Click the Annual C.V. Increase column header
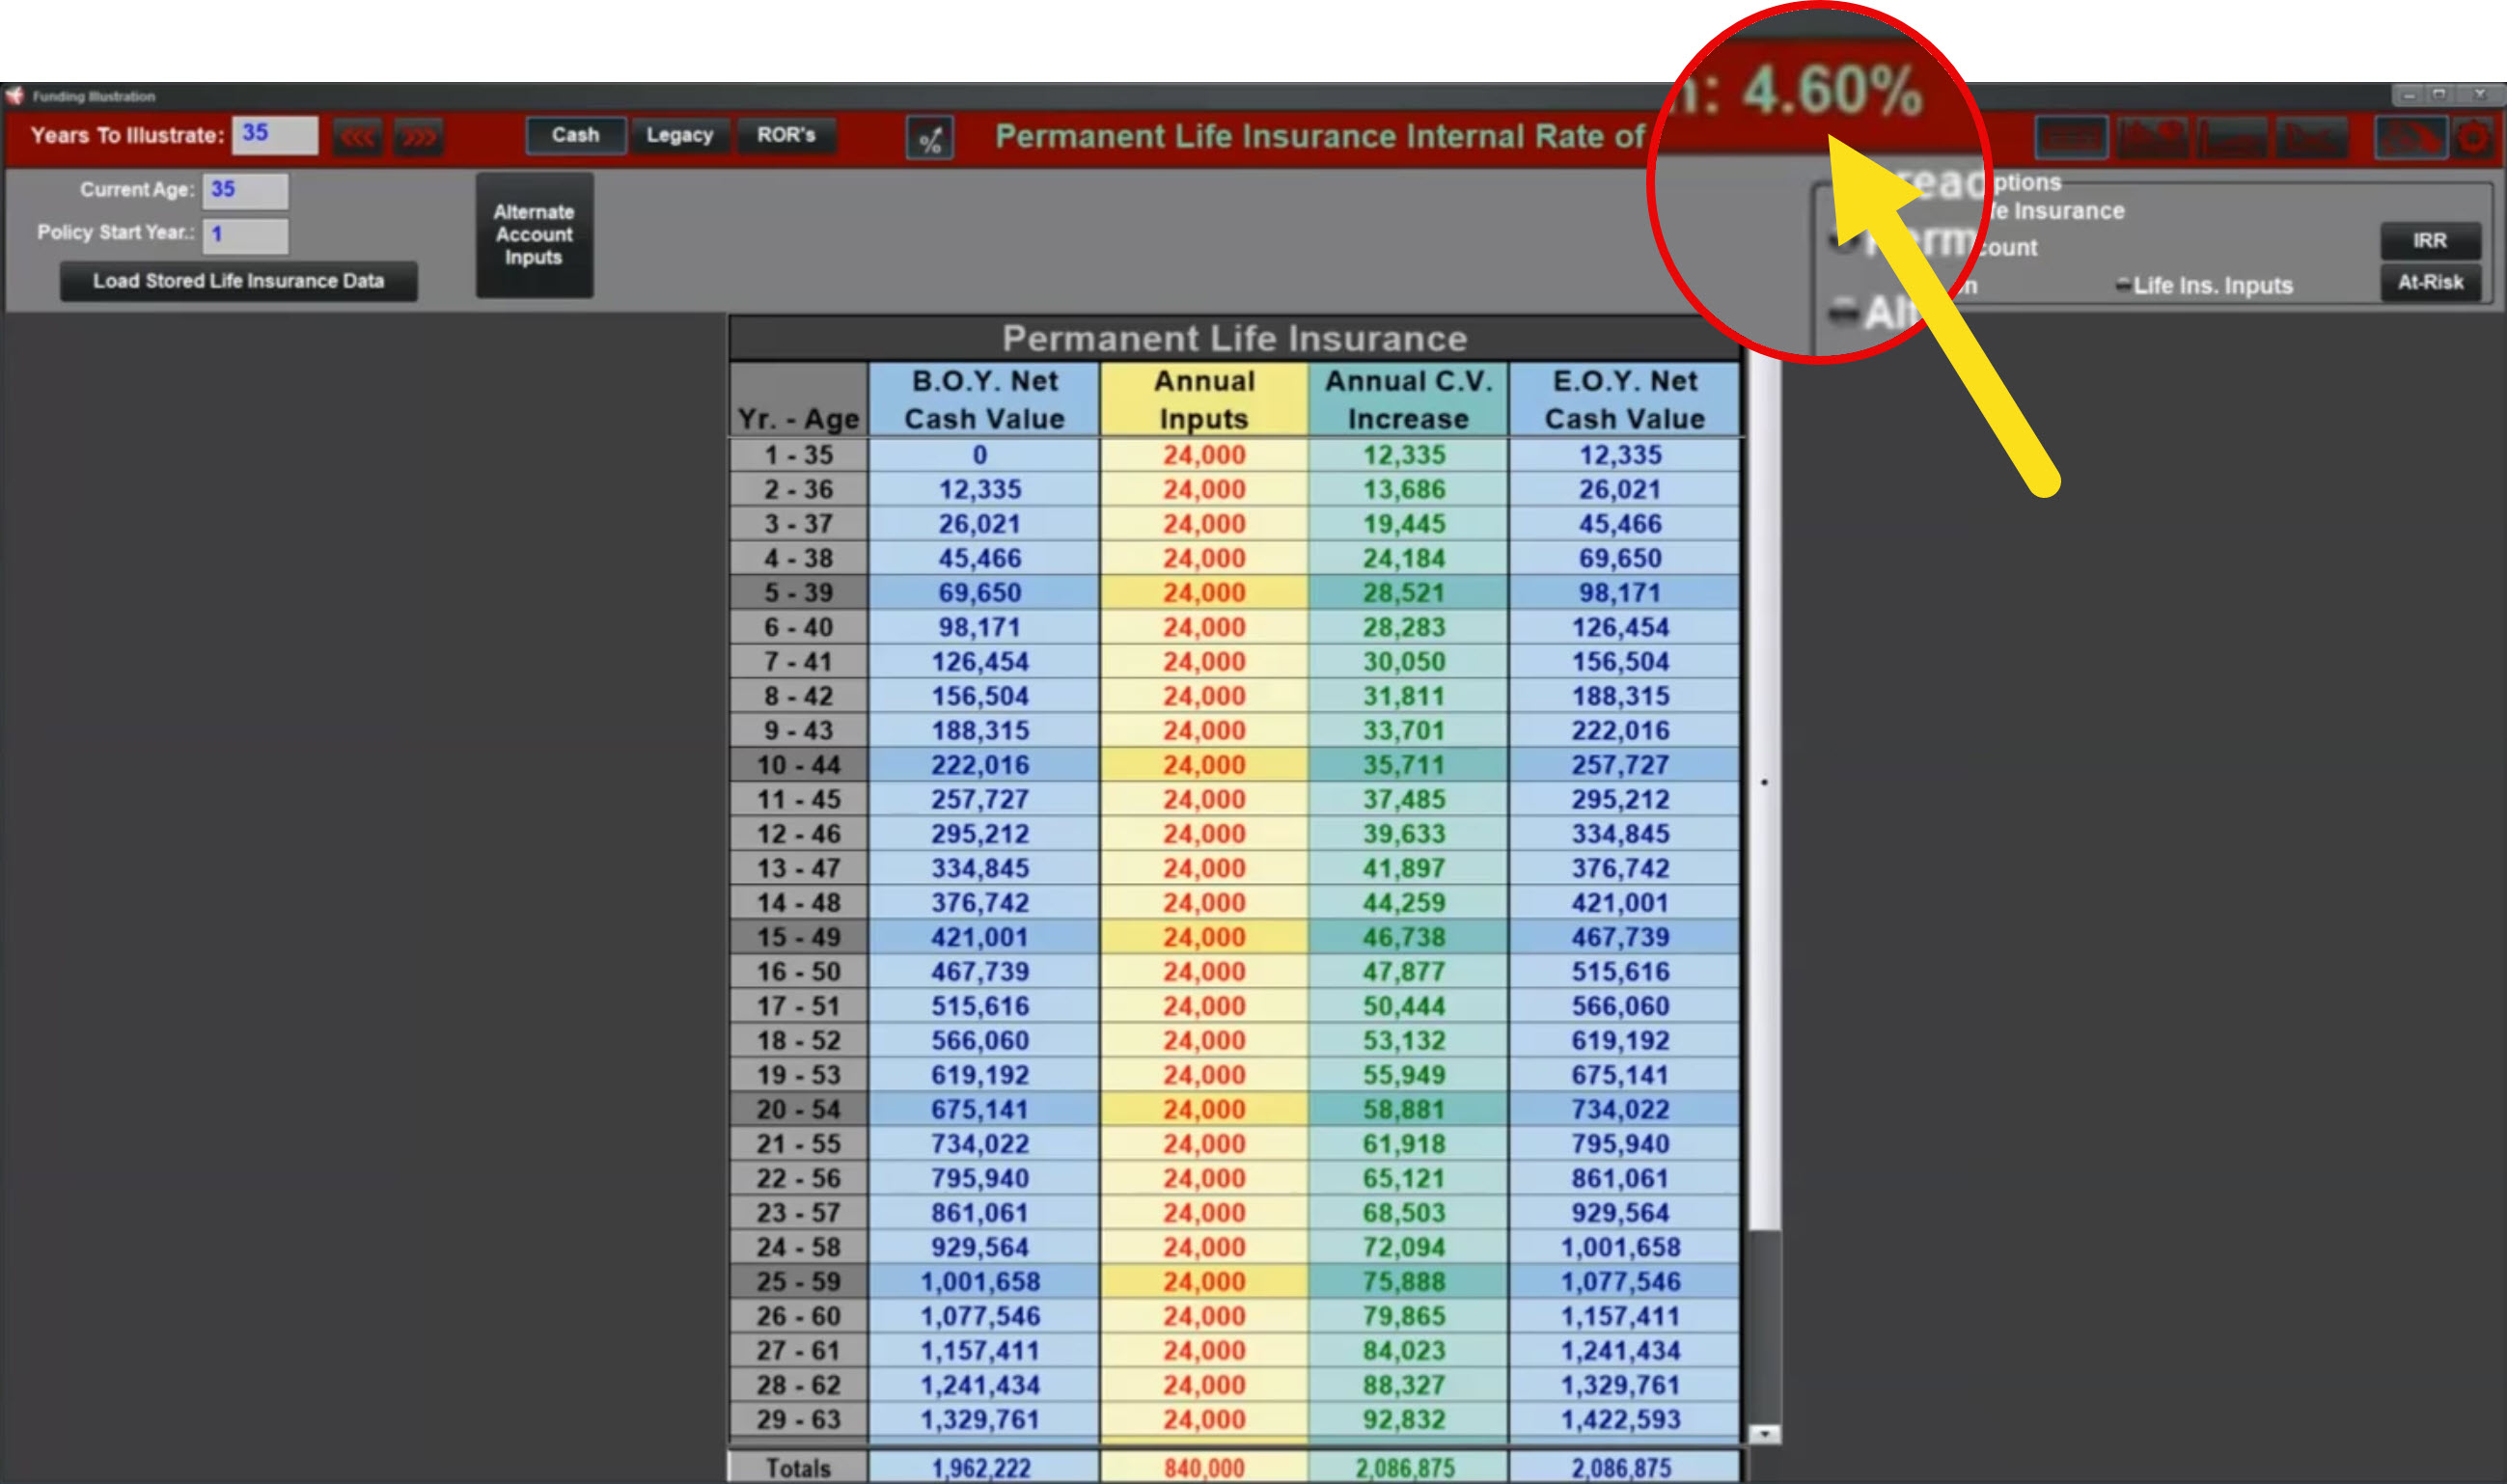Image resolution: width=2507 pixels, height=1484 pixels. tap(1408, 399)
